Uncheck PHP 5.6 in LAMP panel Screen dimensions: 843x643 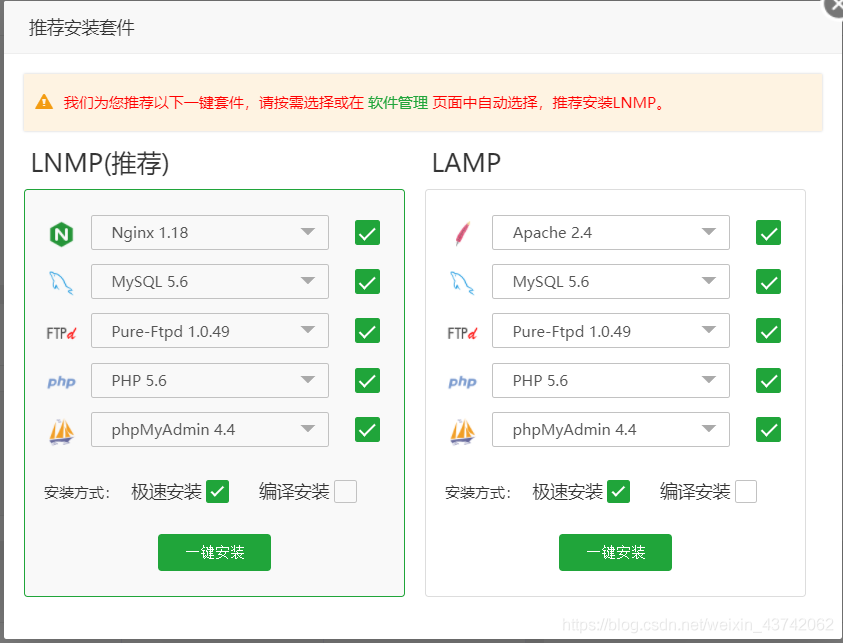pyautogui.click(x=768, y=381)
